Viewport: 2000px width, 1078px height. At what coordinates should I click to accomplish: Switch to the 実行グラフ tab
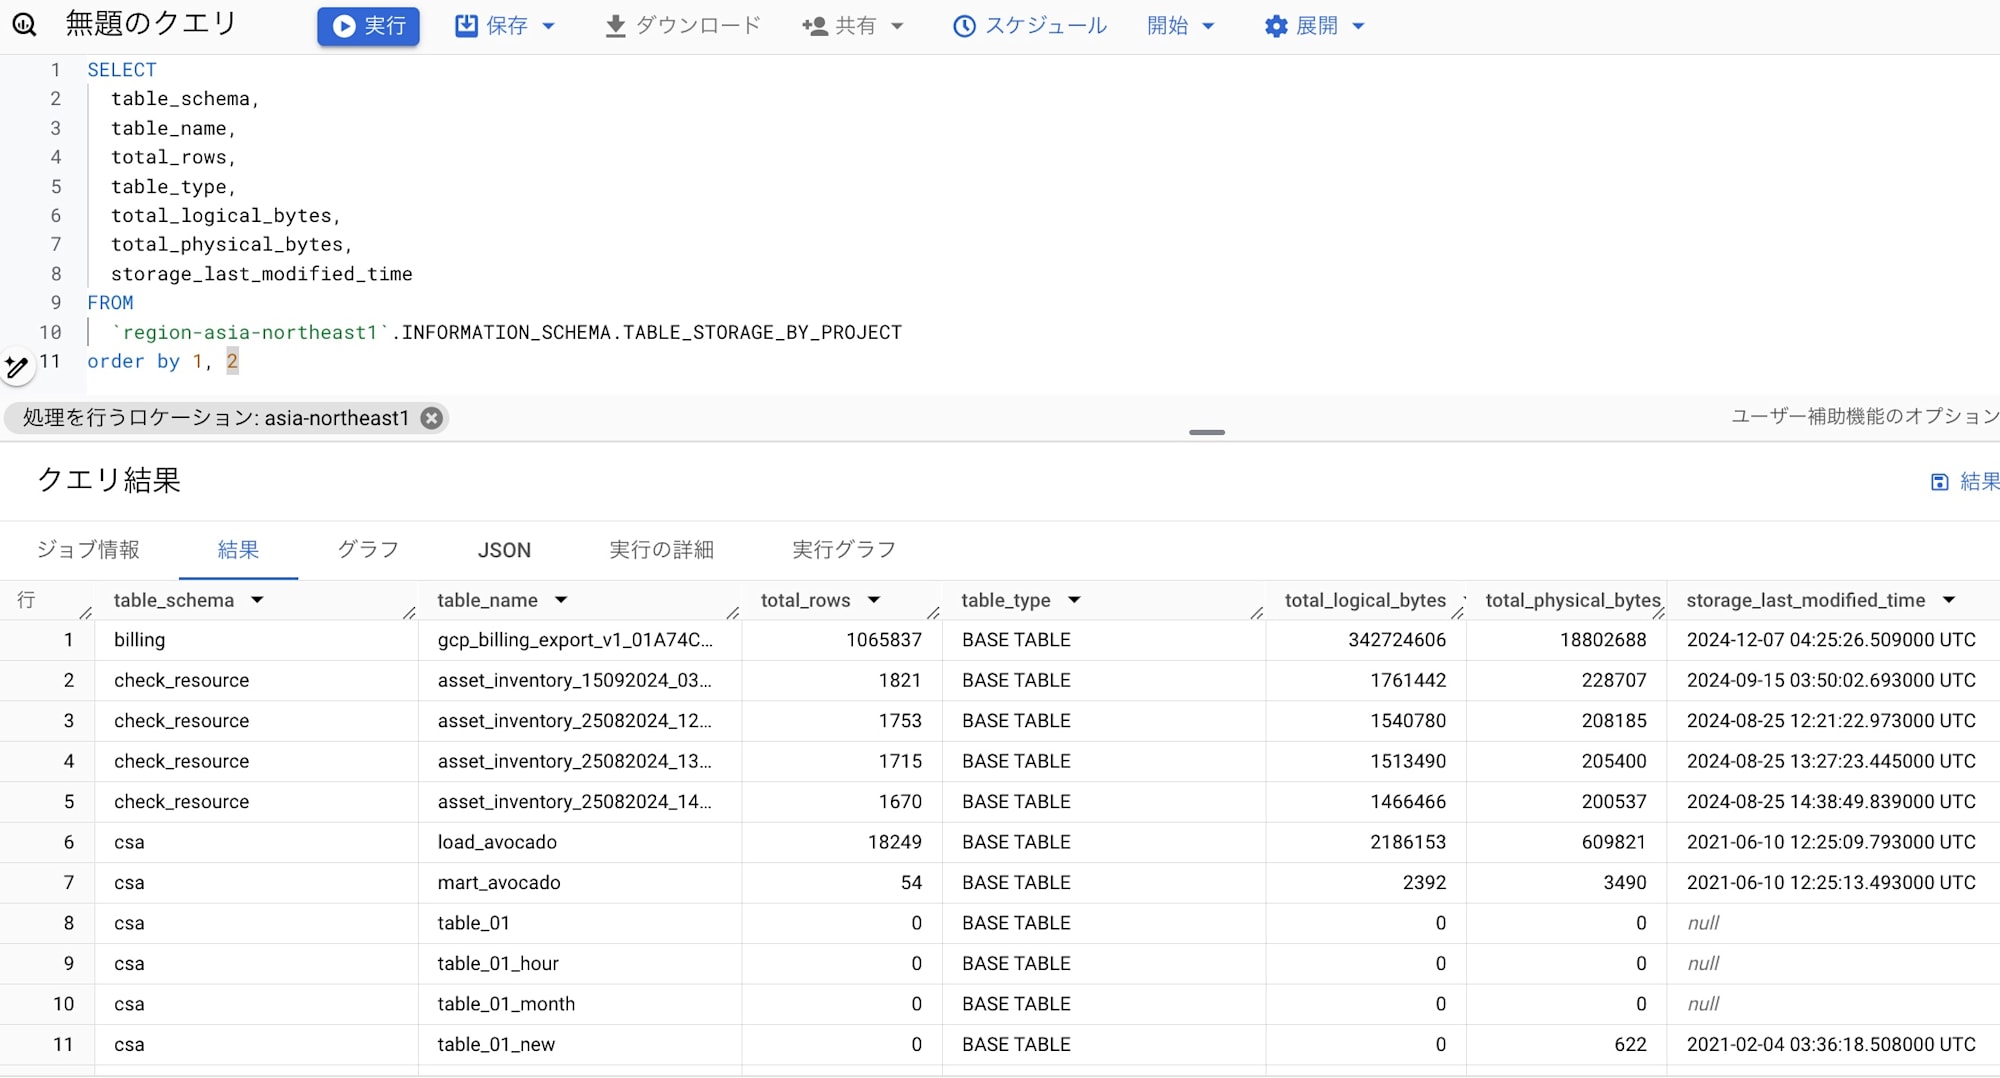tap(844, 549)
